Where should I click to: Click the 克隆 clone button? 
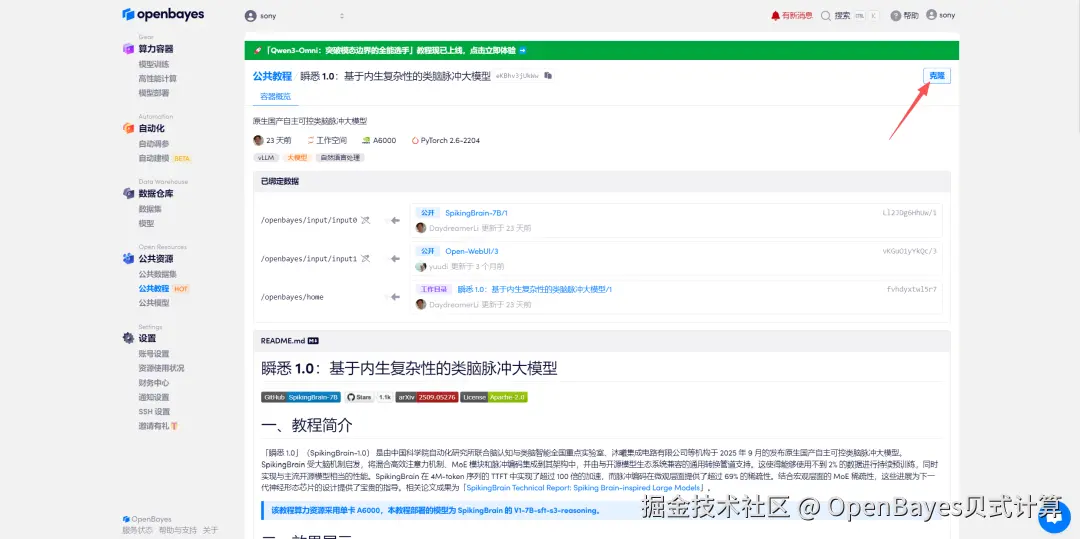pos(937,76)
